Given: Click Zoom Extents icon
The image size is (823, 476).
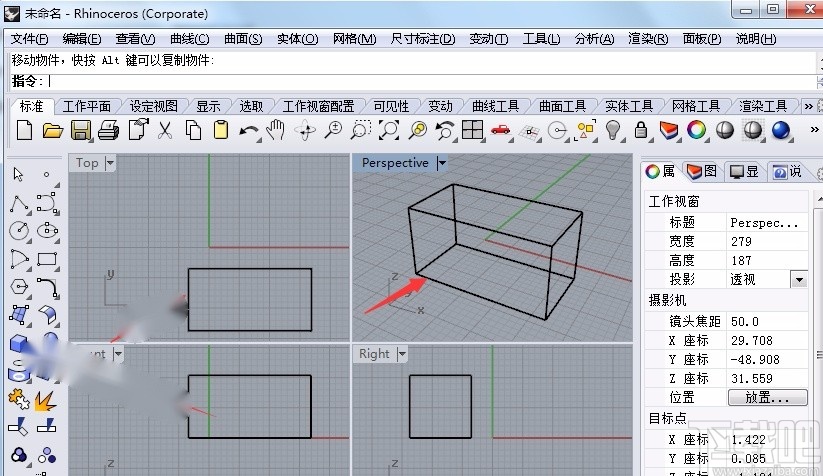Looking at the screenshot, I should [x=389, y=130].
